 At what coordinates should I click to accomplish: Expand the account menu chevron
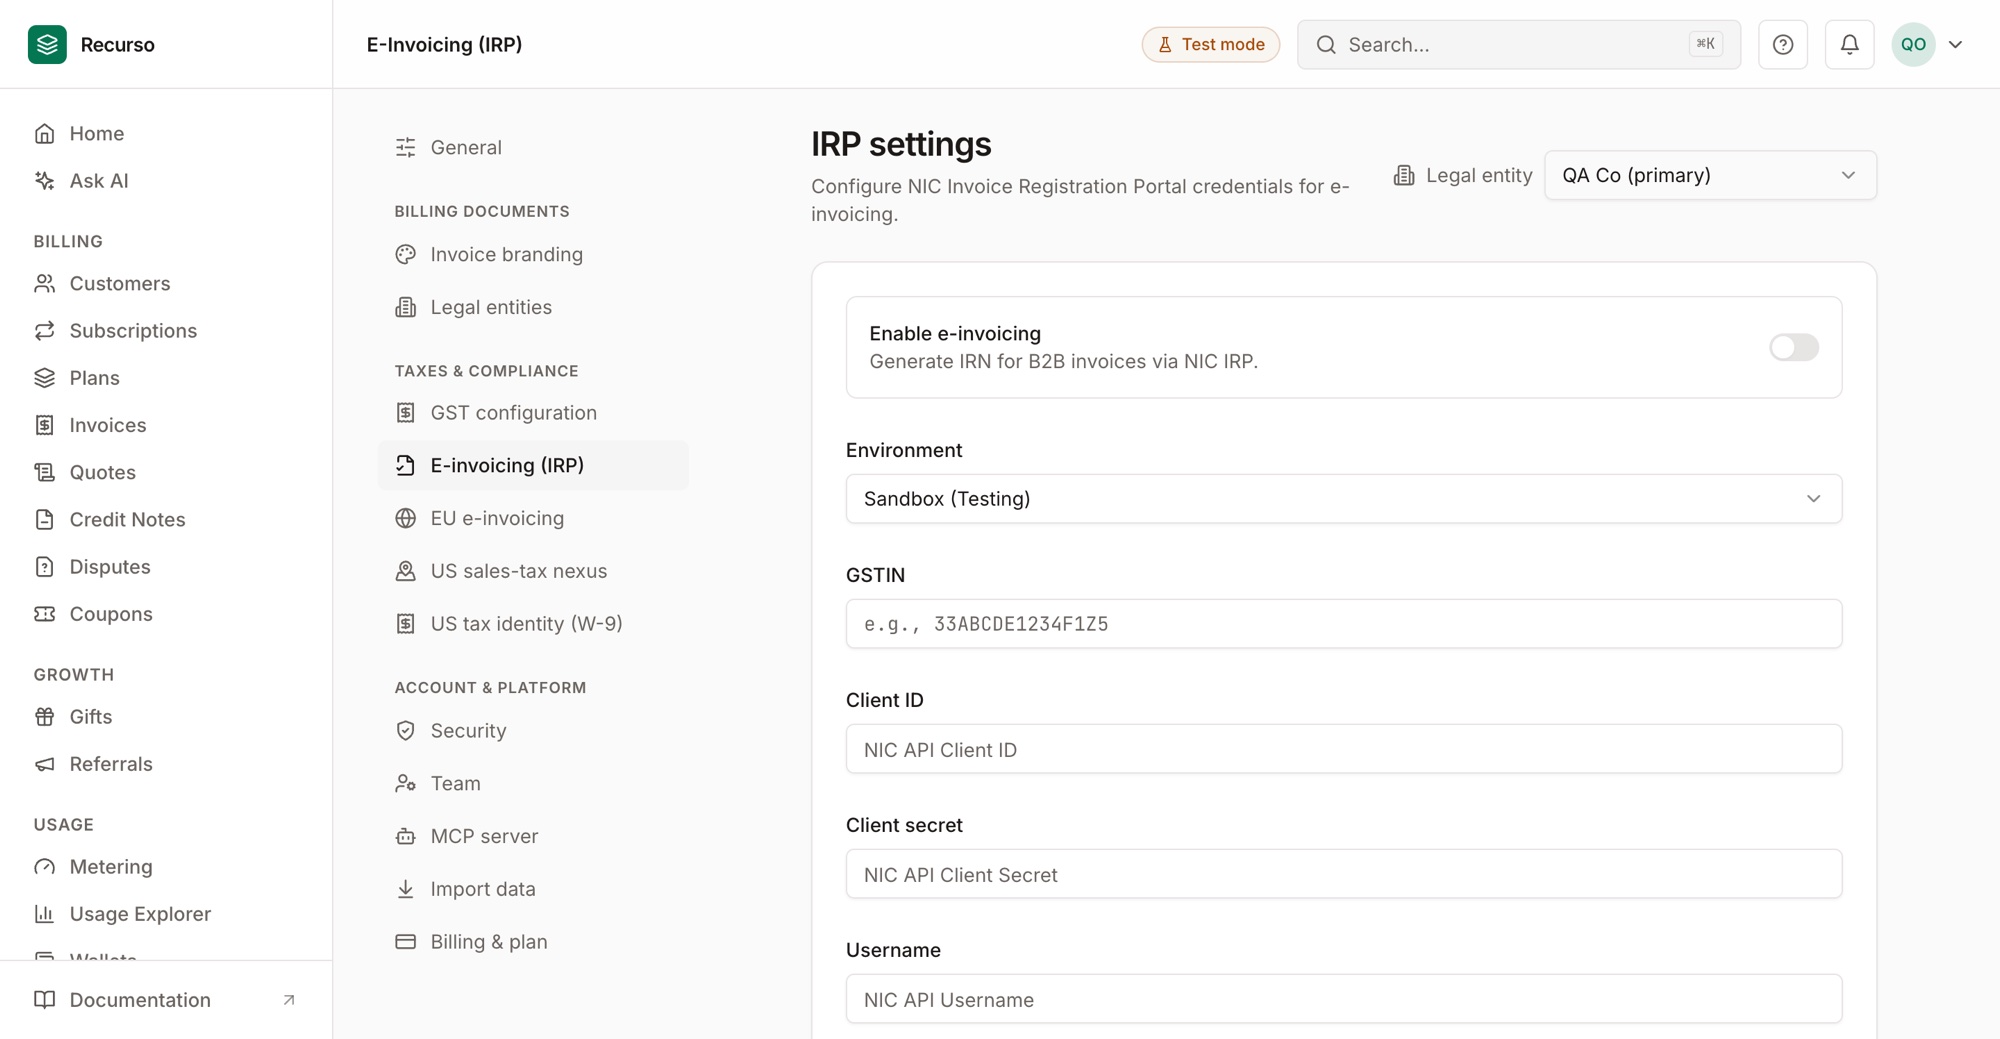[1956, 44]
